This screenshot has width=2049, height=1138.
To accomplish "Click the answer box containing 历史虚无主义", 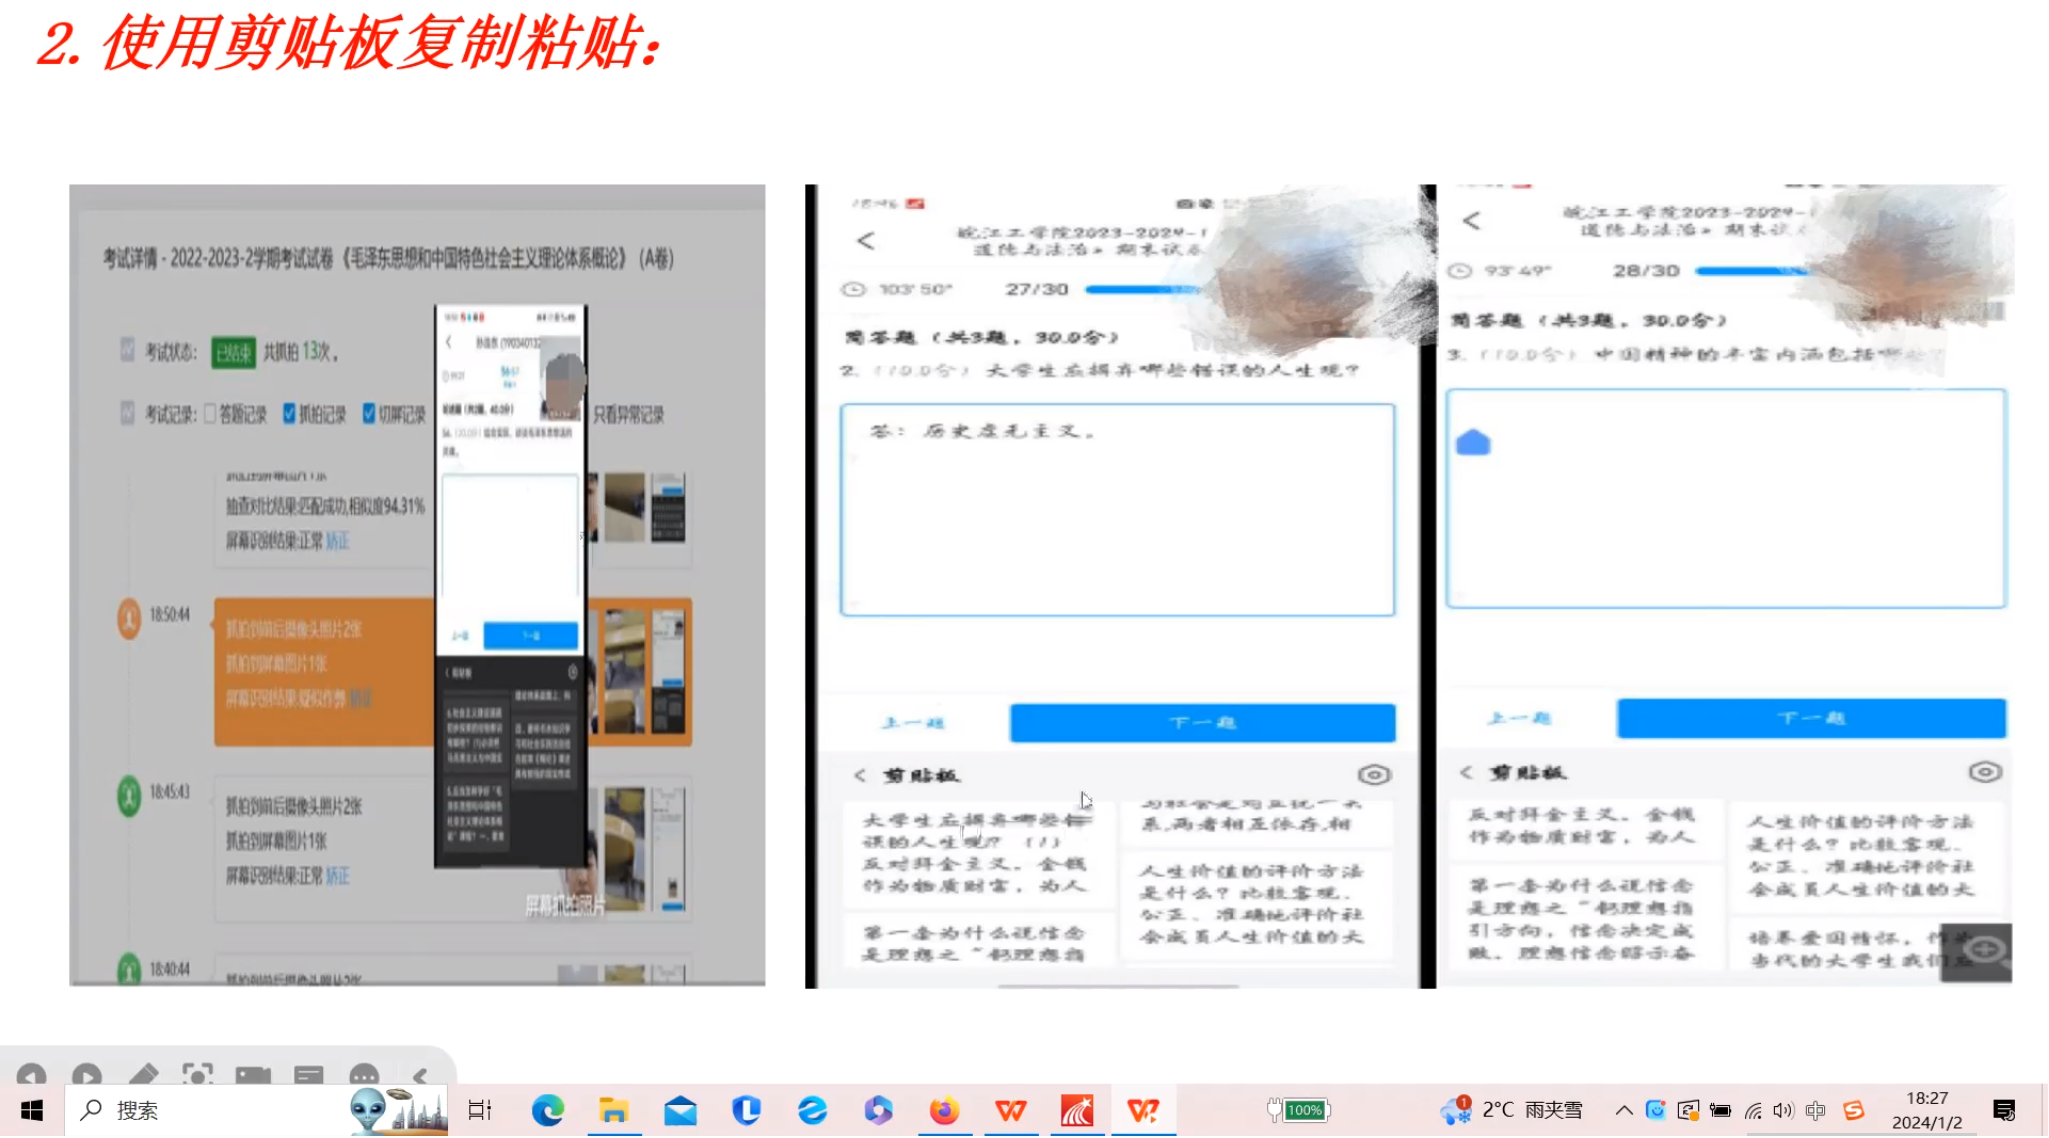I will click(1117, 510).
